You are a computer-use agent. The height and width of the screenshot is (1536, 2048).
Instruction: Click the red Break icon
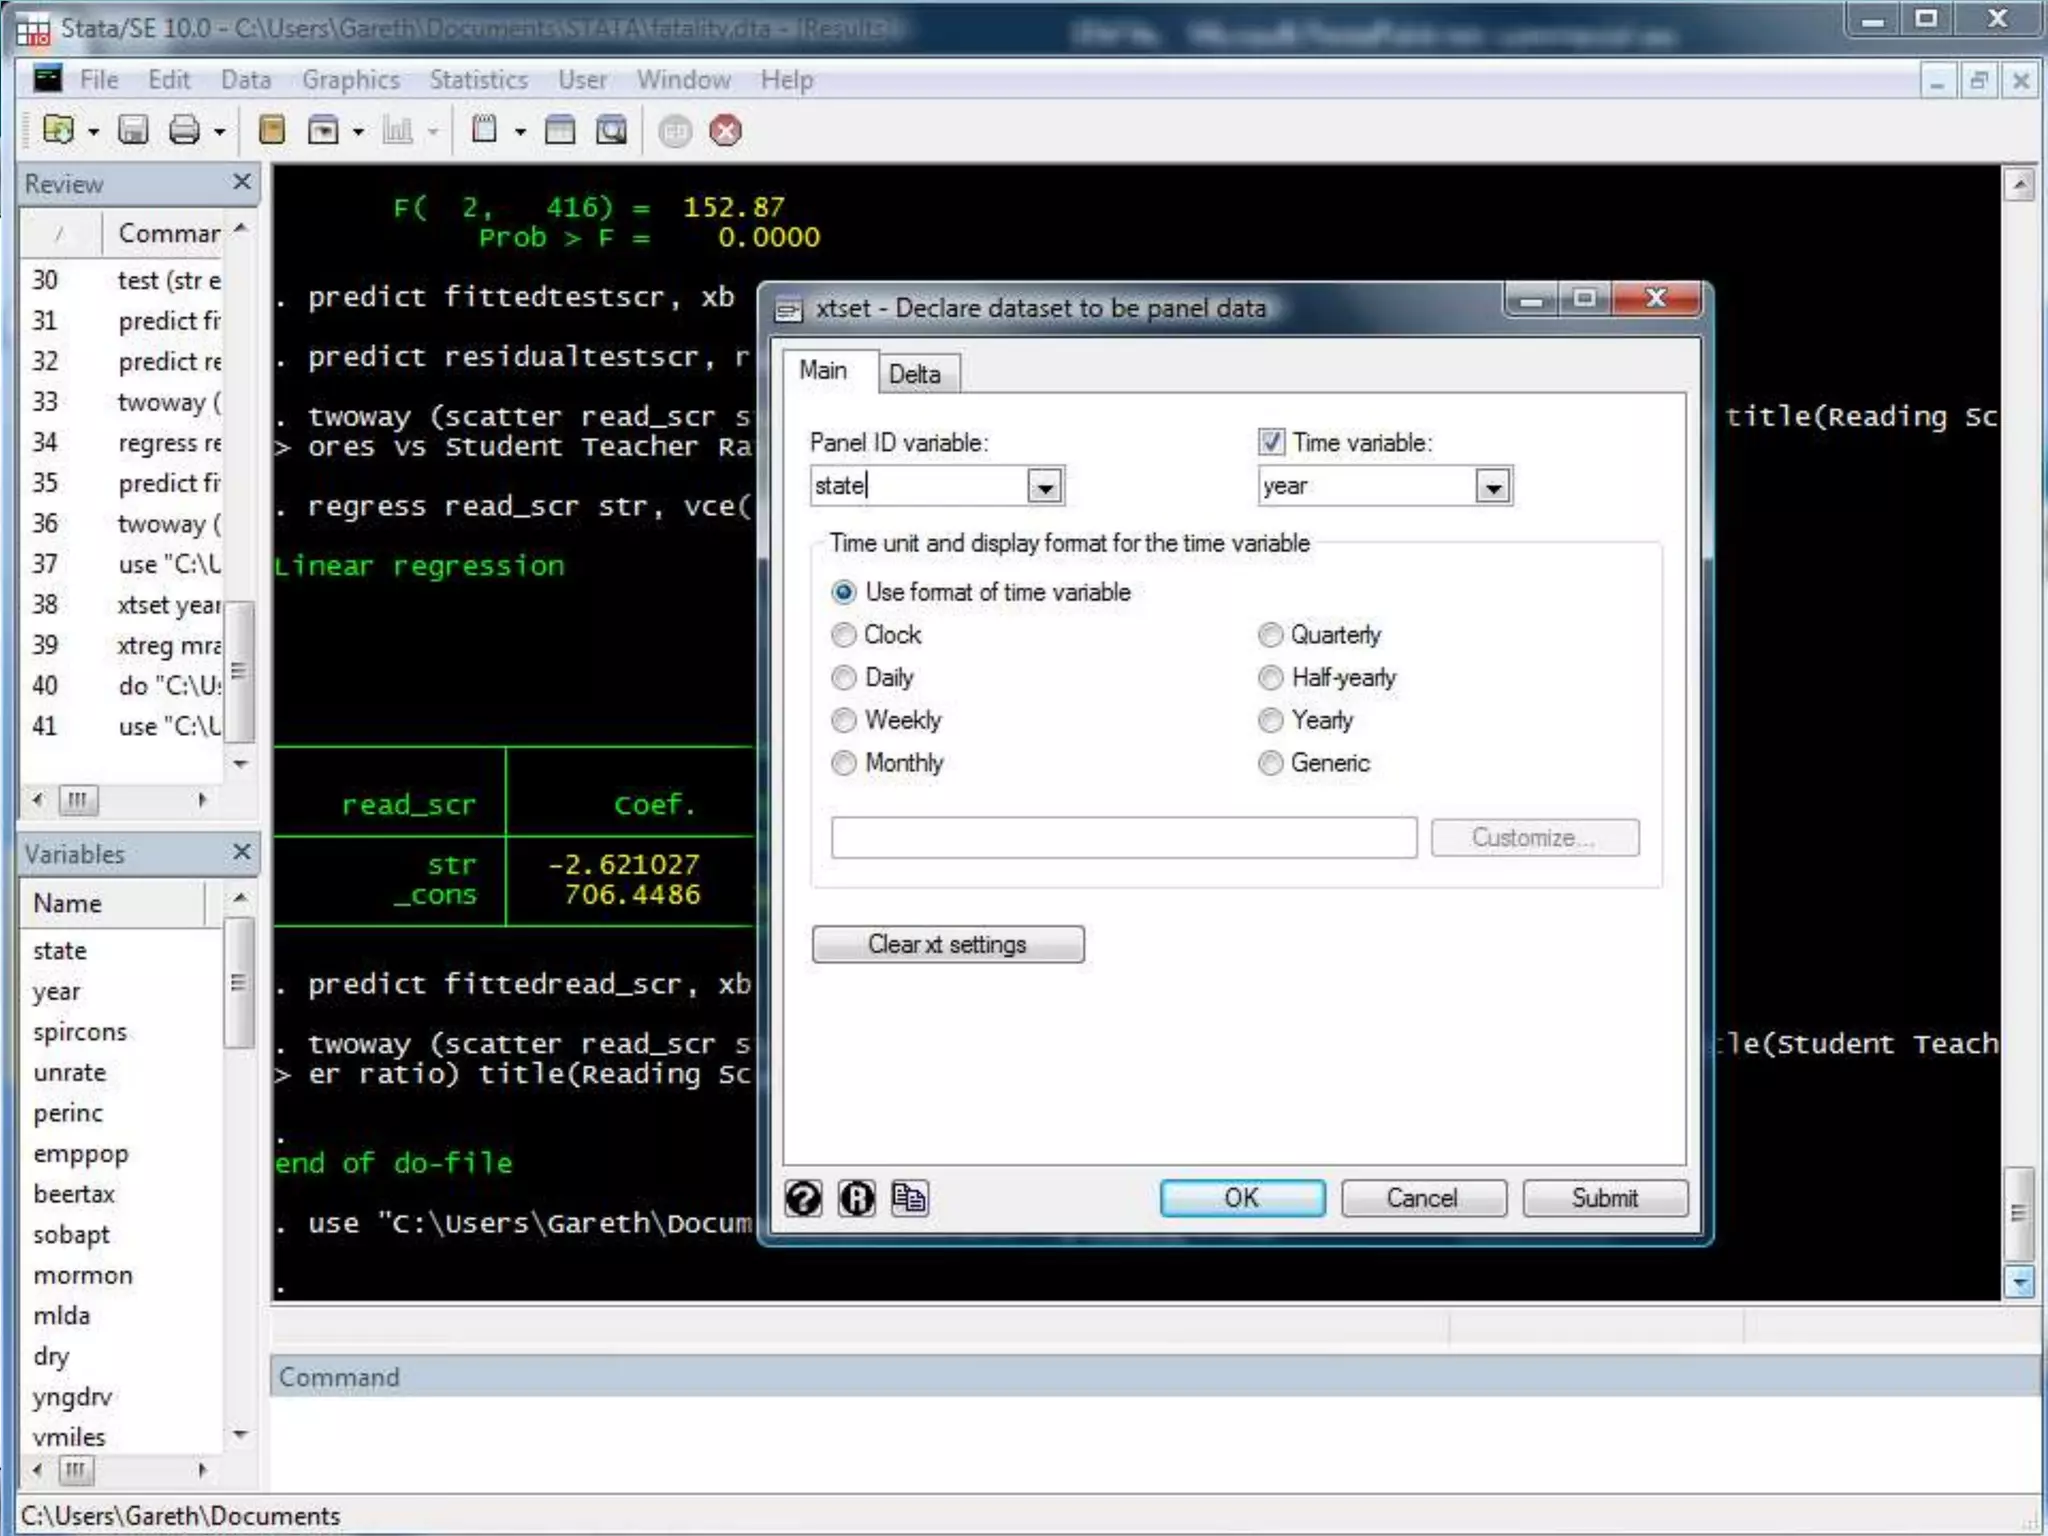click(x=726, y=131)
